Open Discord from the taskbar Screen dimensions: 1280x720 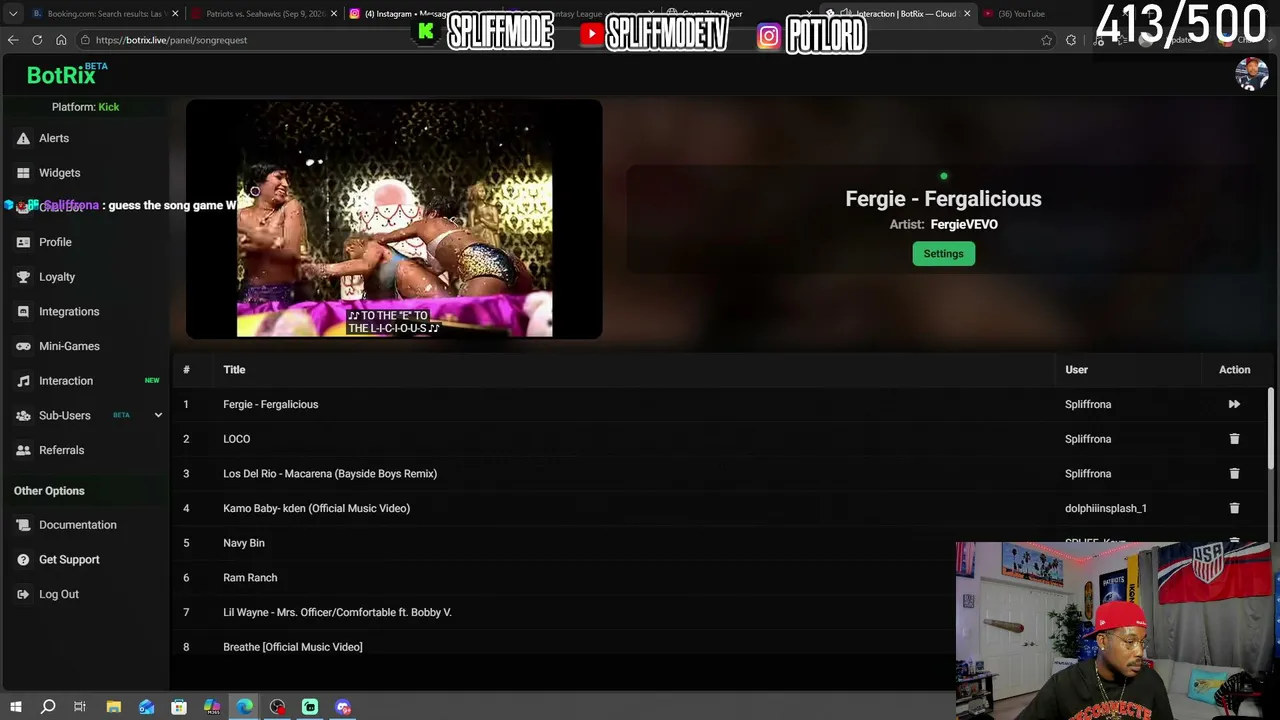343,707
